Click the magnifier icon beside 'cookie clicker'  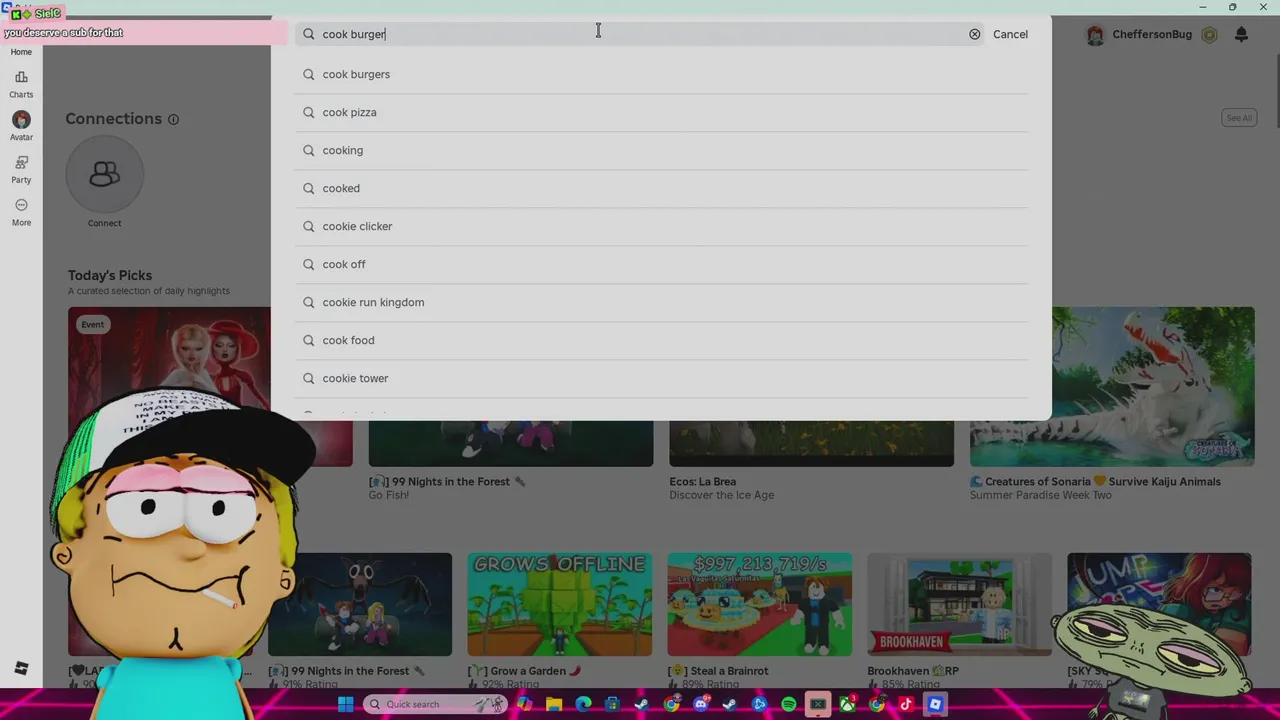coord(308,226)
